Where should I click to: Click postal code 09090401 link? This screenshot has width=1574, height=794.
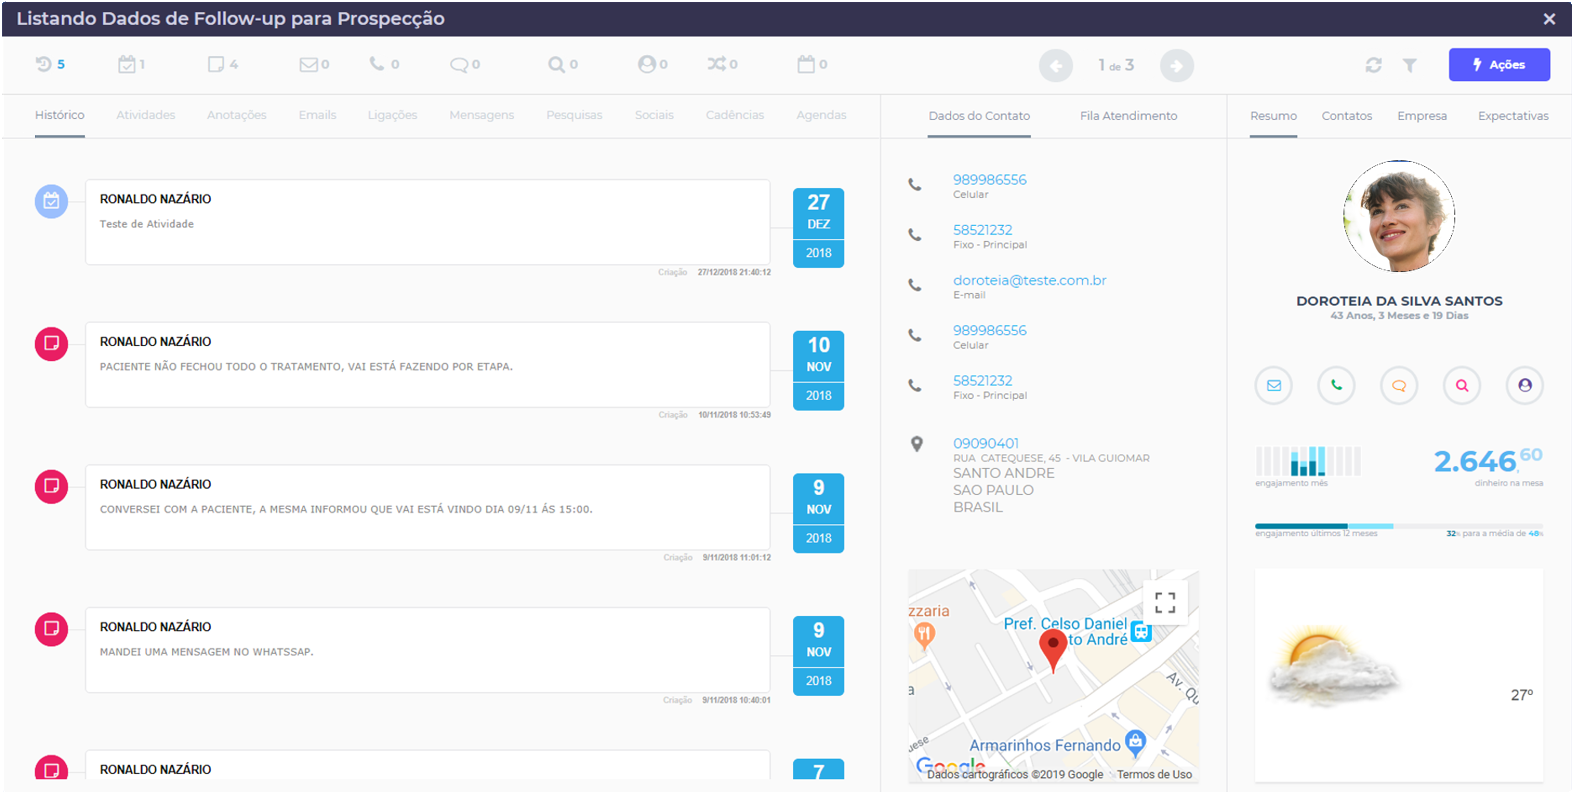point(985,443)
